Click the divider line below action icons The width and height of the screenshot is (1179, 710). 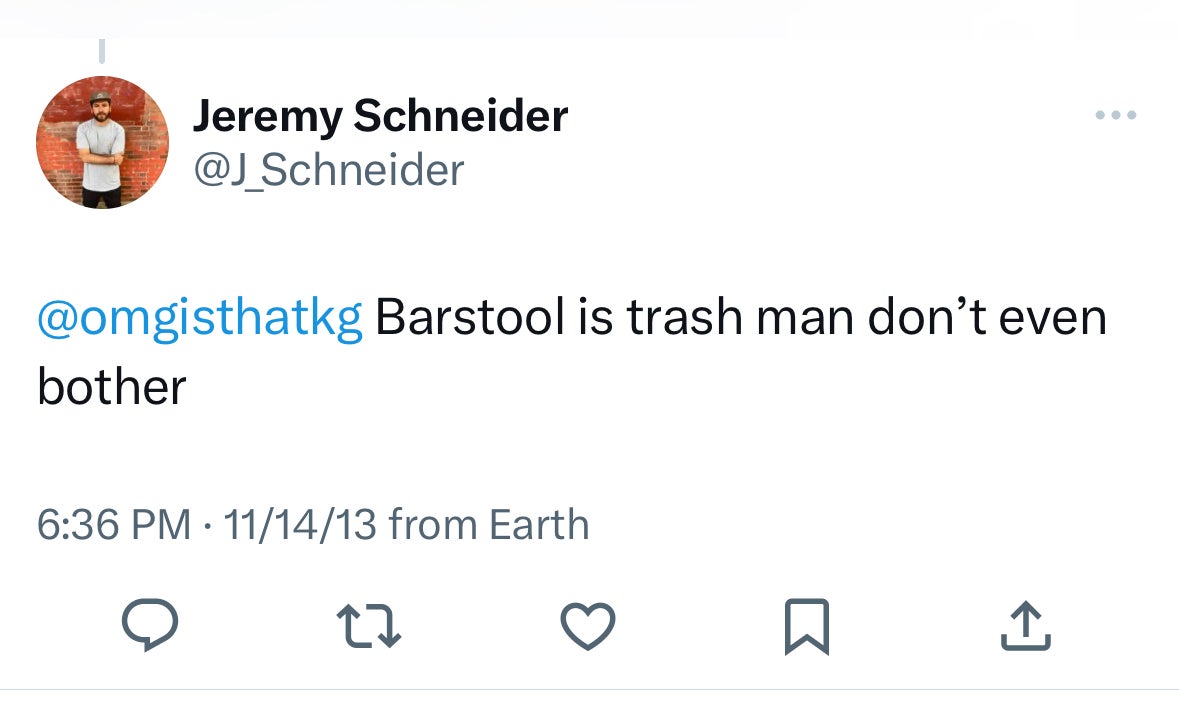click(x=589, y=689)
